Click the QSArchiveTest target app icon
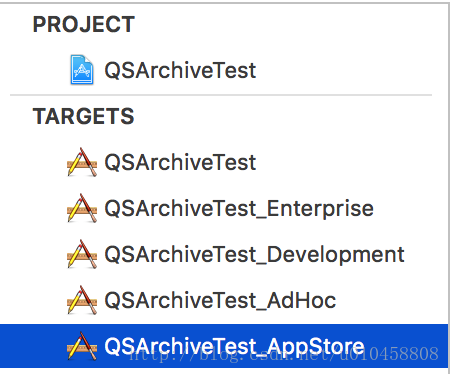The image size is (450, 374). point(82,162)
